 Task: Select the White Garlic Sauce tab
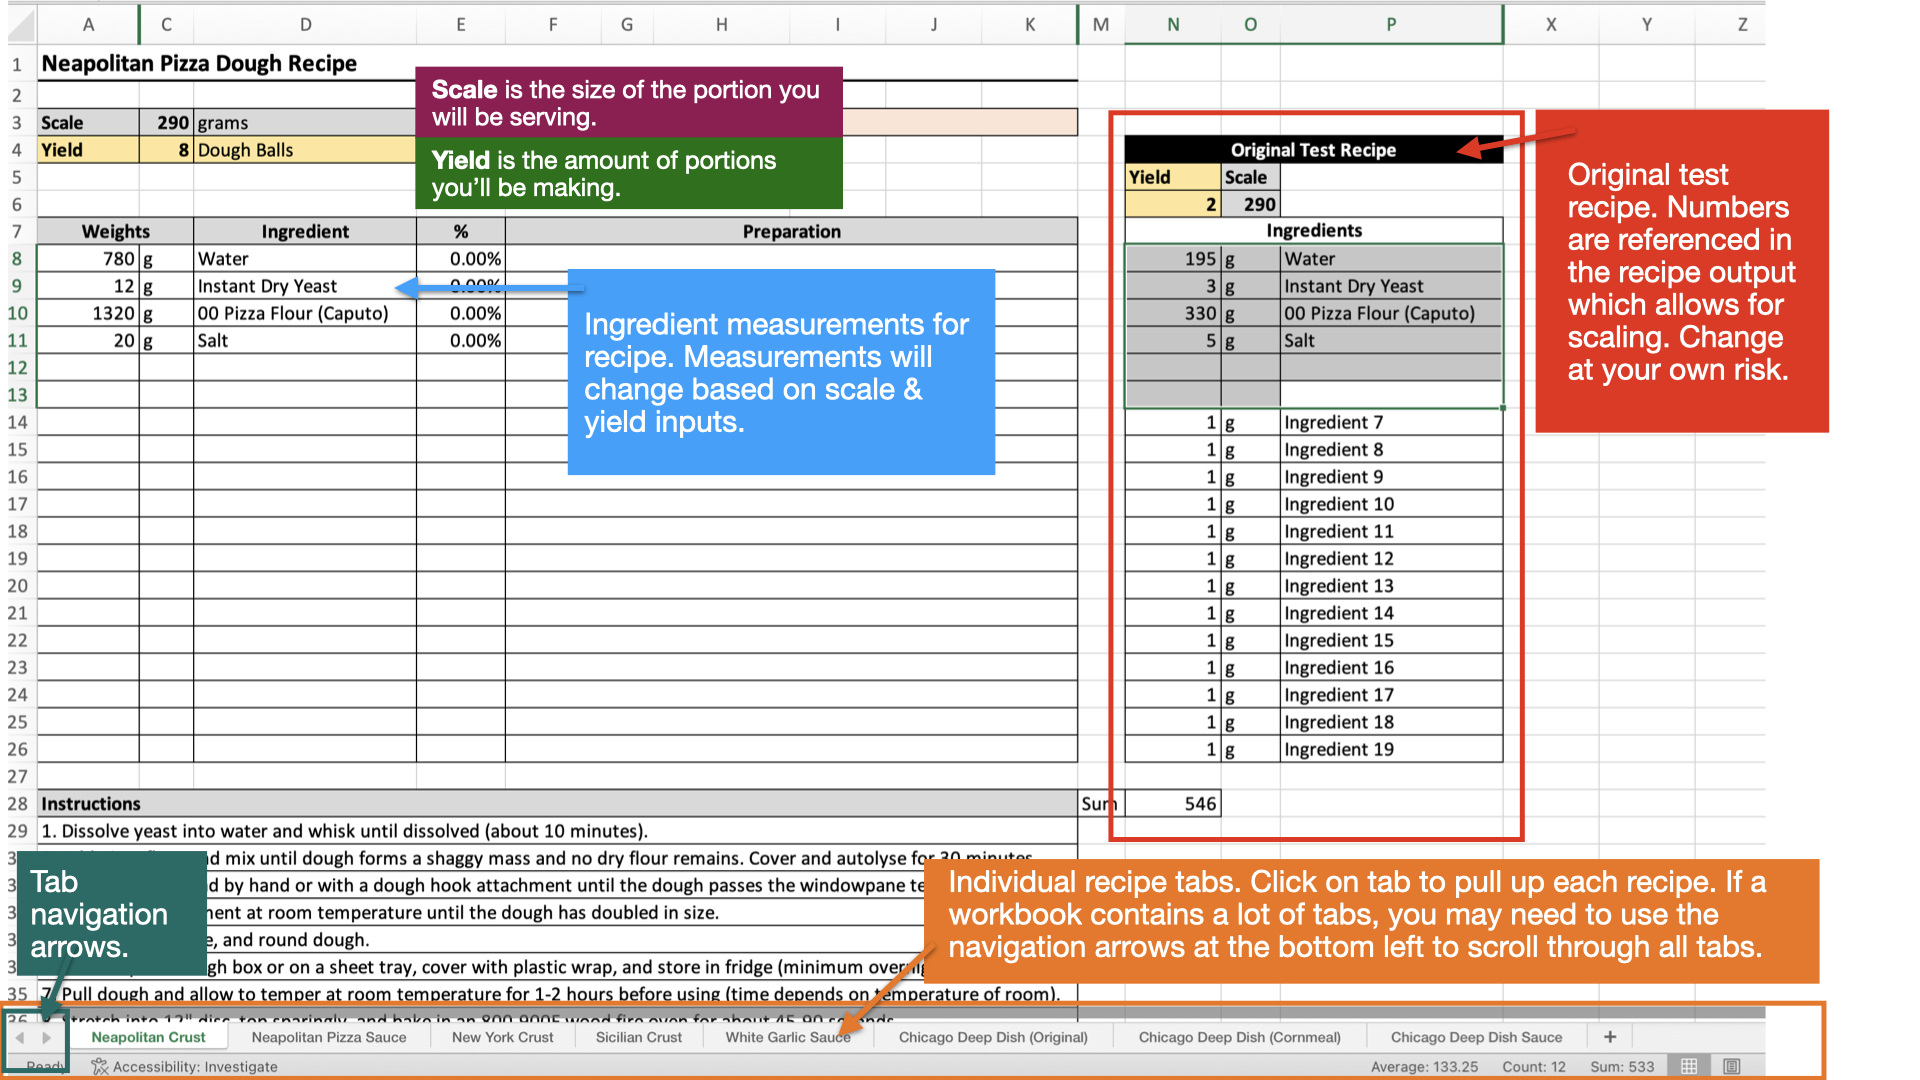click(788, 1037)
